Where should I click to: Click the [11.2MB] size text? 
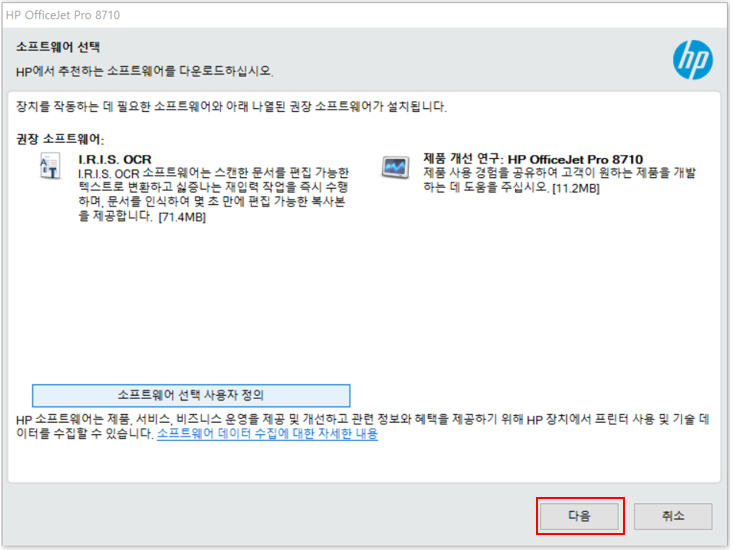click(576, 188)
